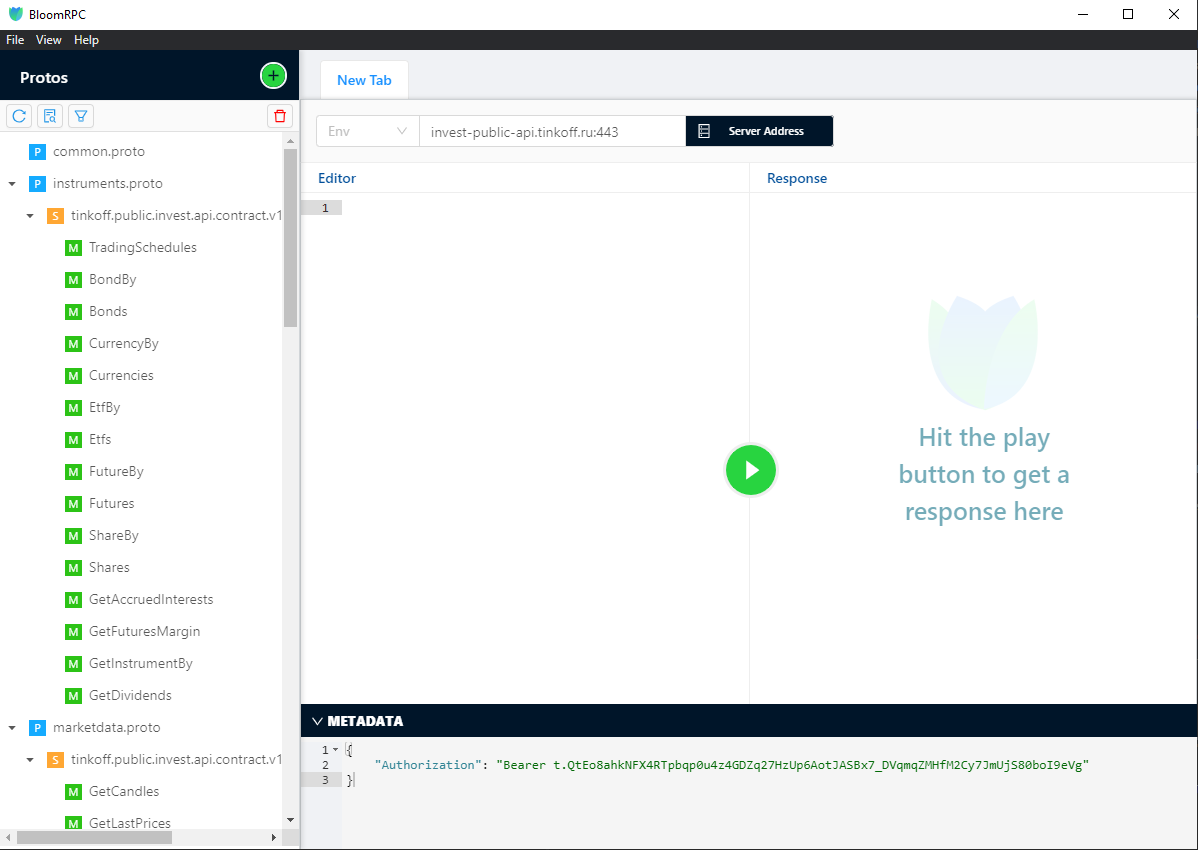
Task: Collapse the marketdata.proto tree node
Action: tap(12, 728)
